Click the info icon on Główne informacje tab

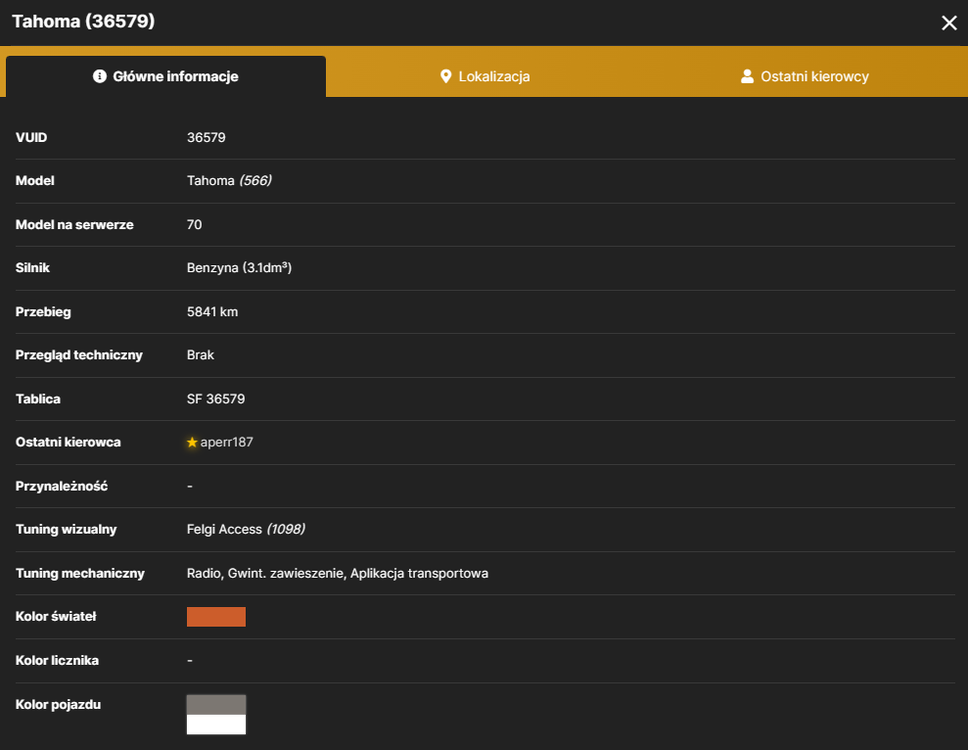[x=99, y=76]
